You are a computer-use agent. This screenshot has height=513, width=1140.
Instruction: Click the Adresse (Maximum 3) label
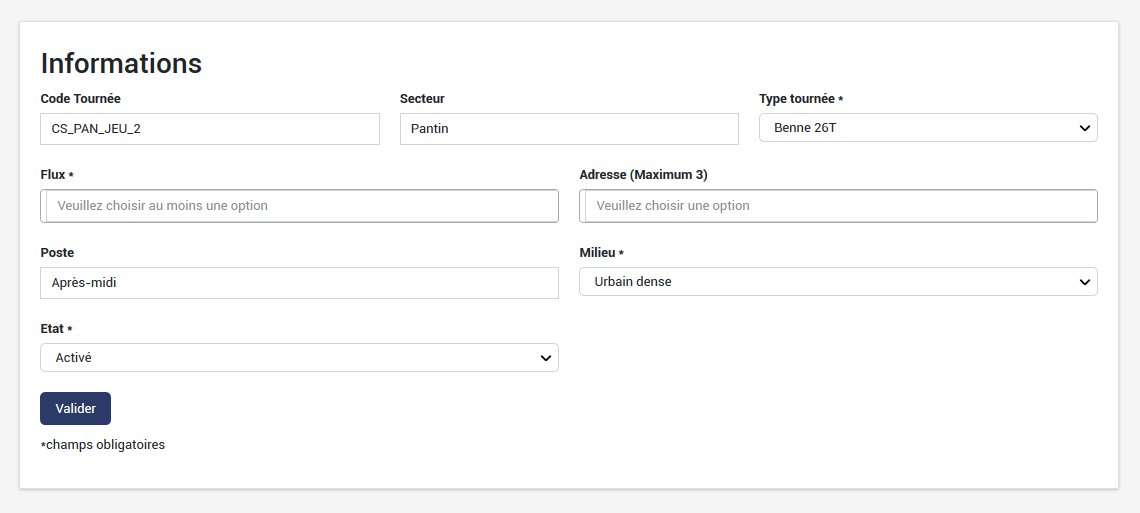tap(643, 175)
